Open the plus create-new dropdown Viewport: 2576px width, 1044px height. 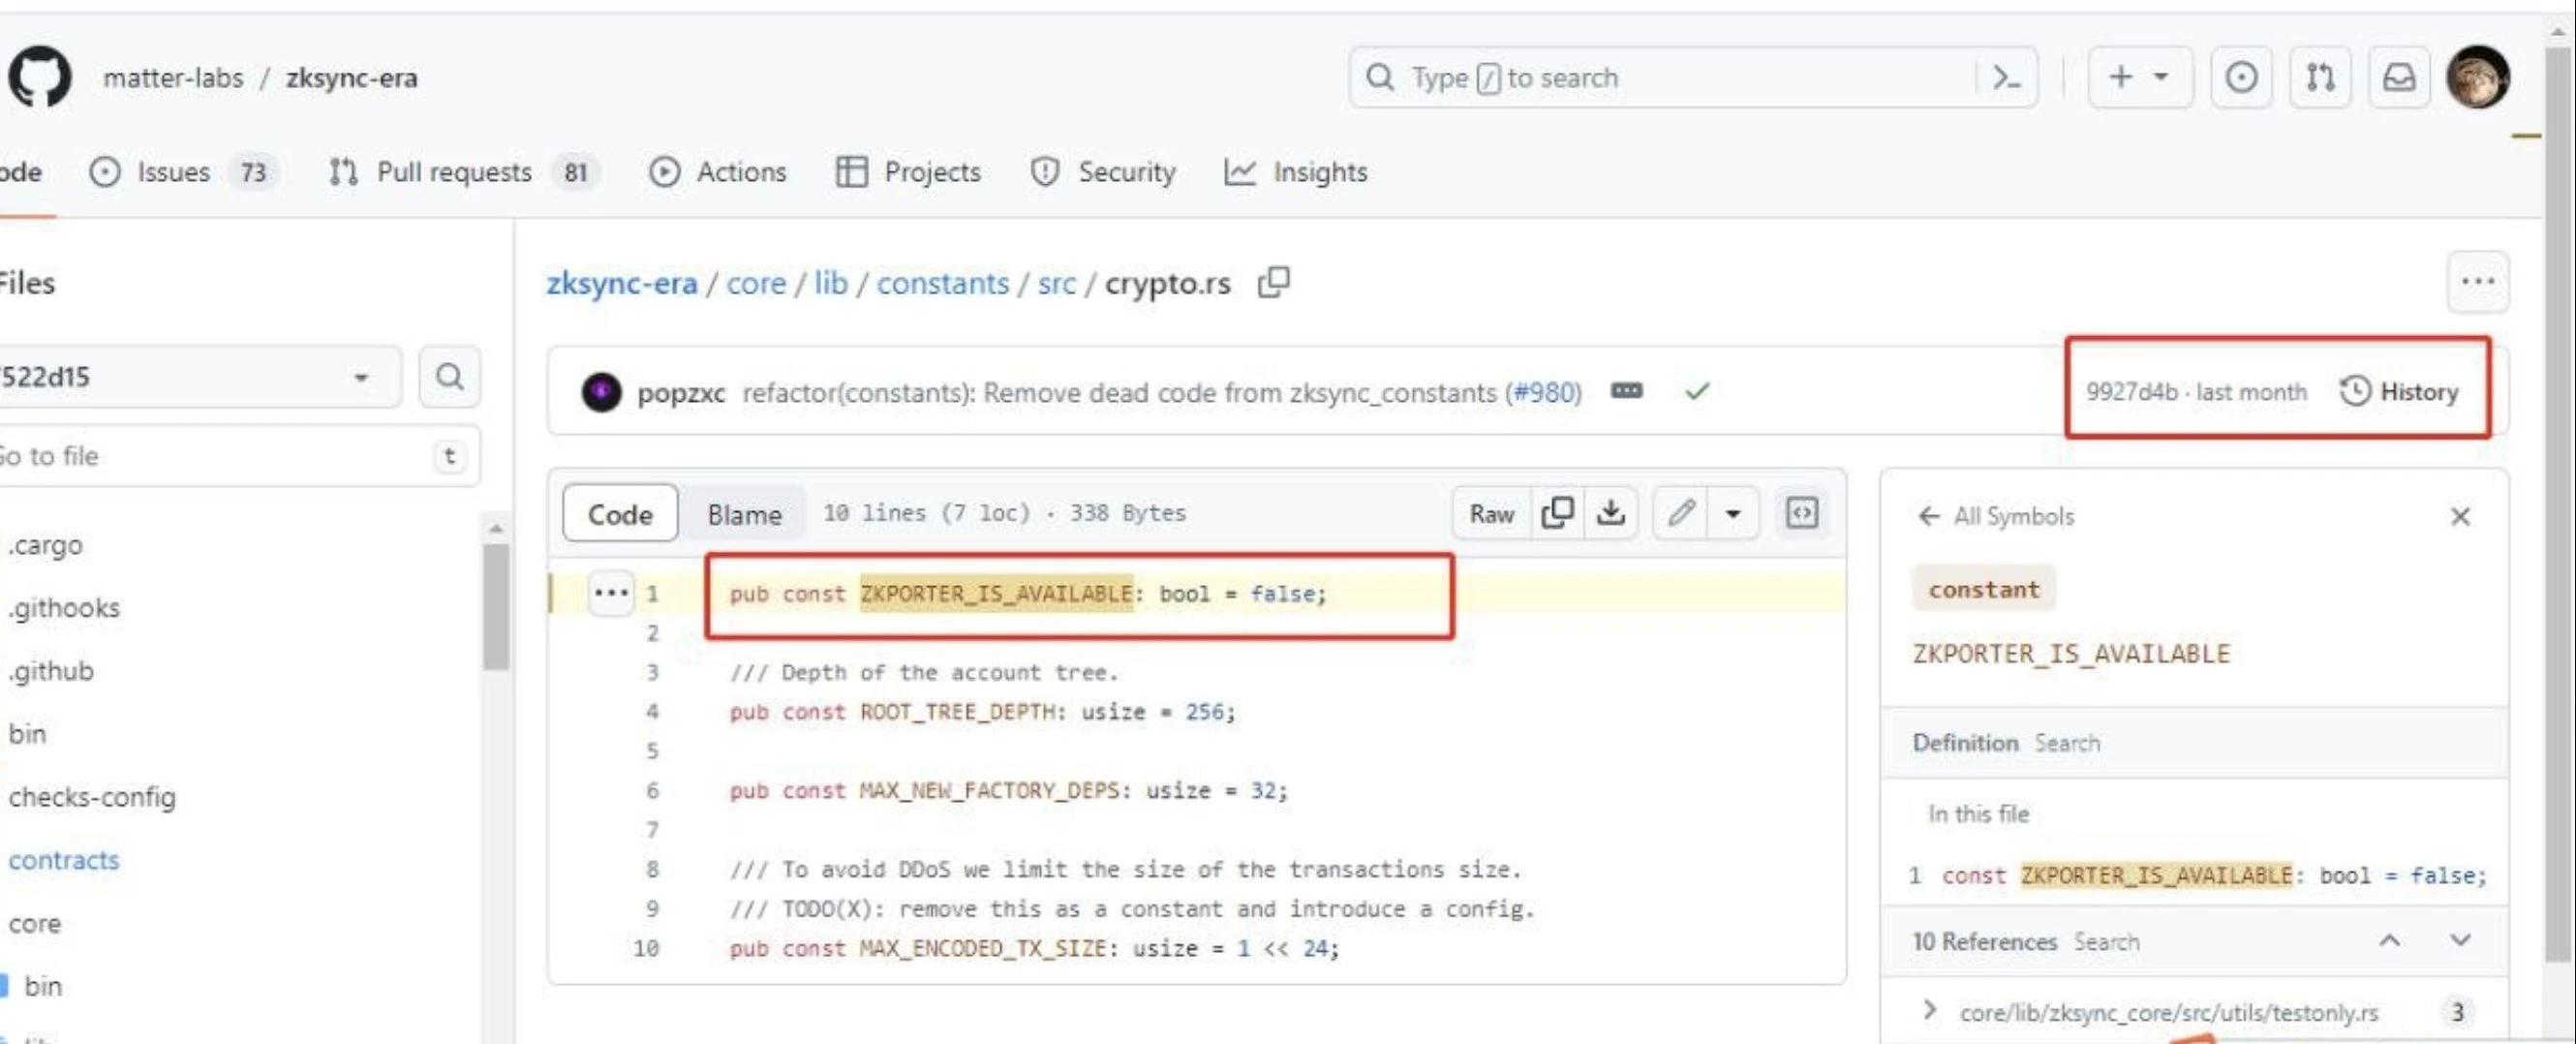pos(2140,76)
